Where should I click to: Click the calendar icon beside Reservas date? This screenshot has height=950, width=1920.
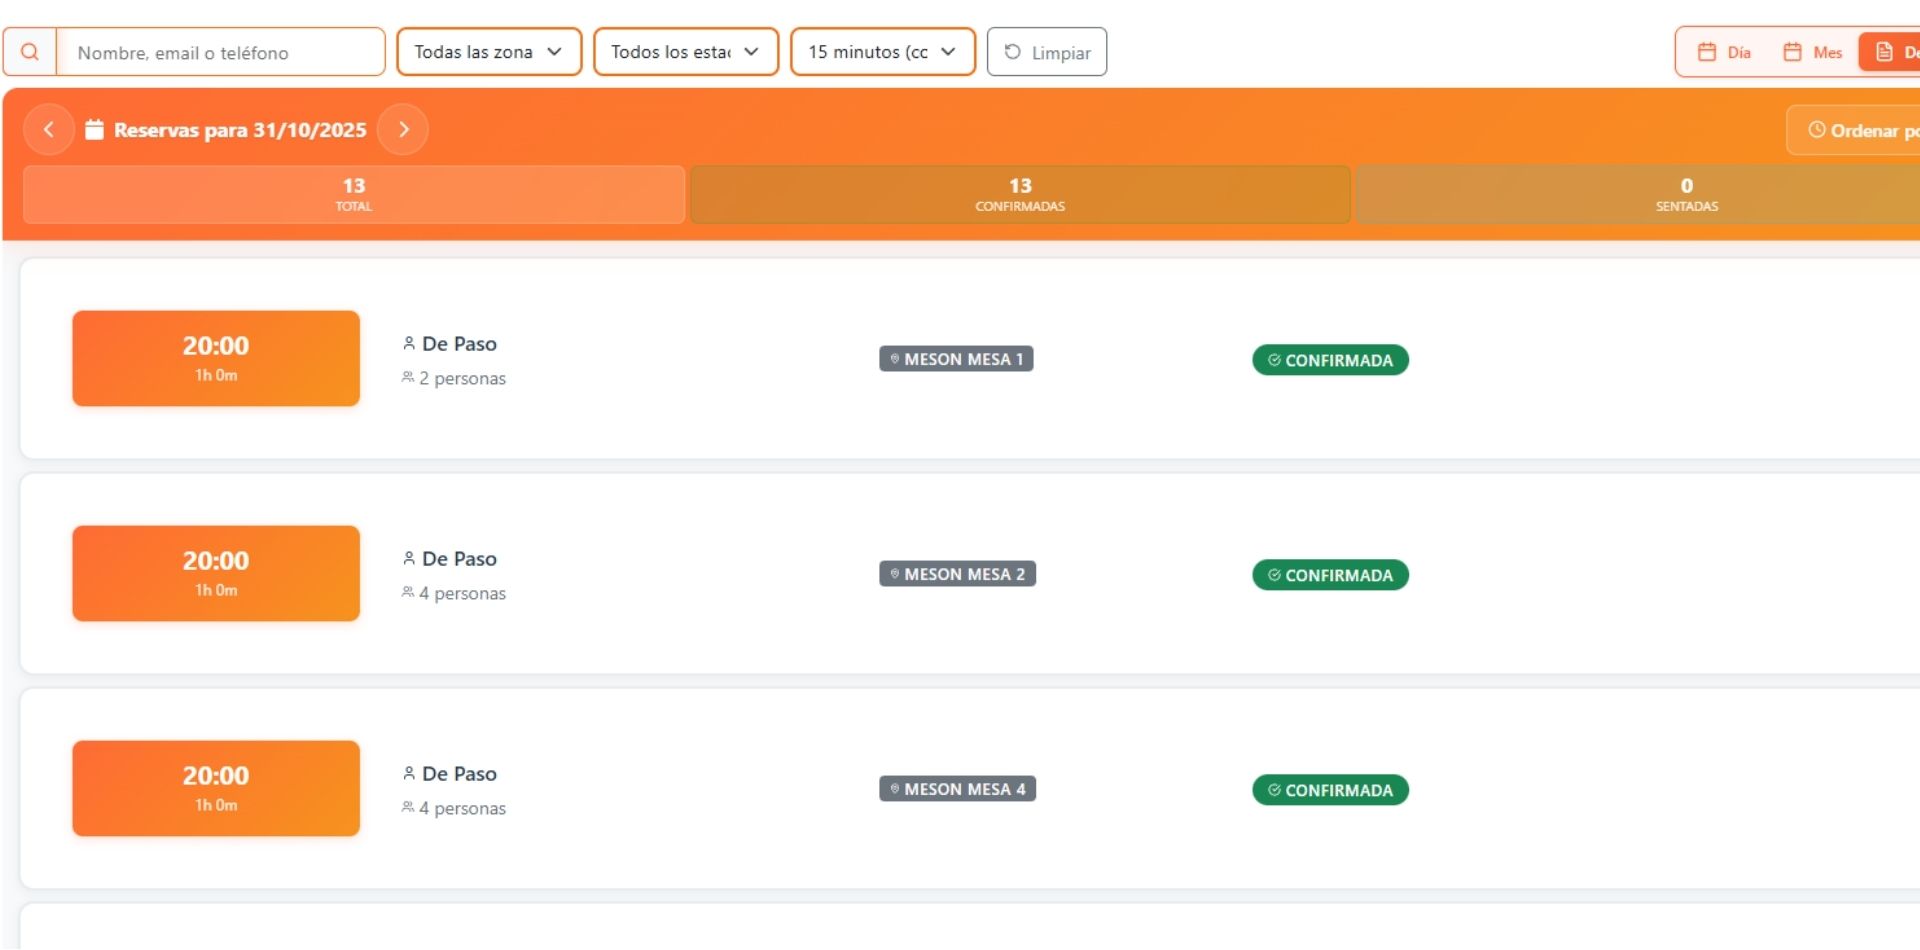[94, 130]
